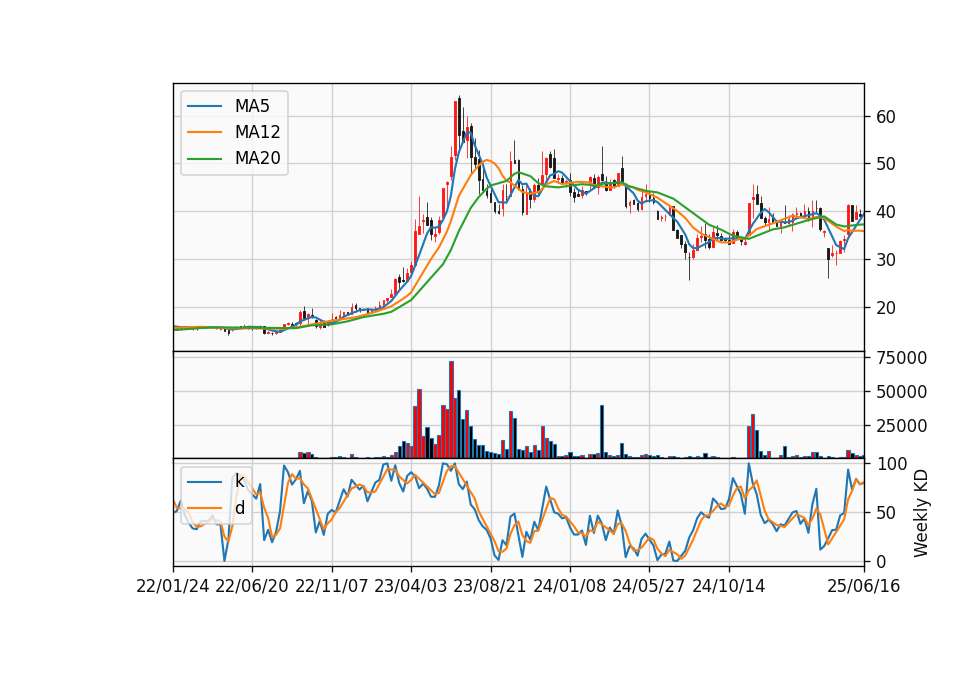Click the 22/06/20 date tick label

coord(252,586)
